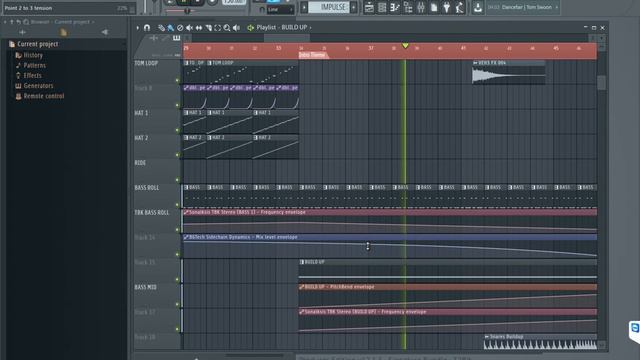Click the IMPULSE pattern name
This screenshot has width=640, height=360.
coord(329,7)
